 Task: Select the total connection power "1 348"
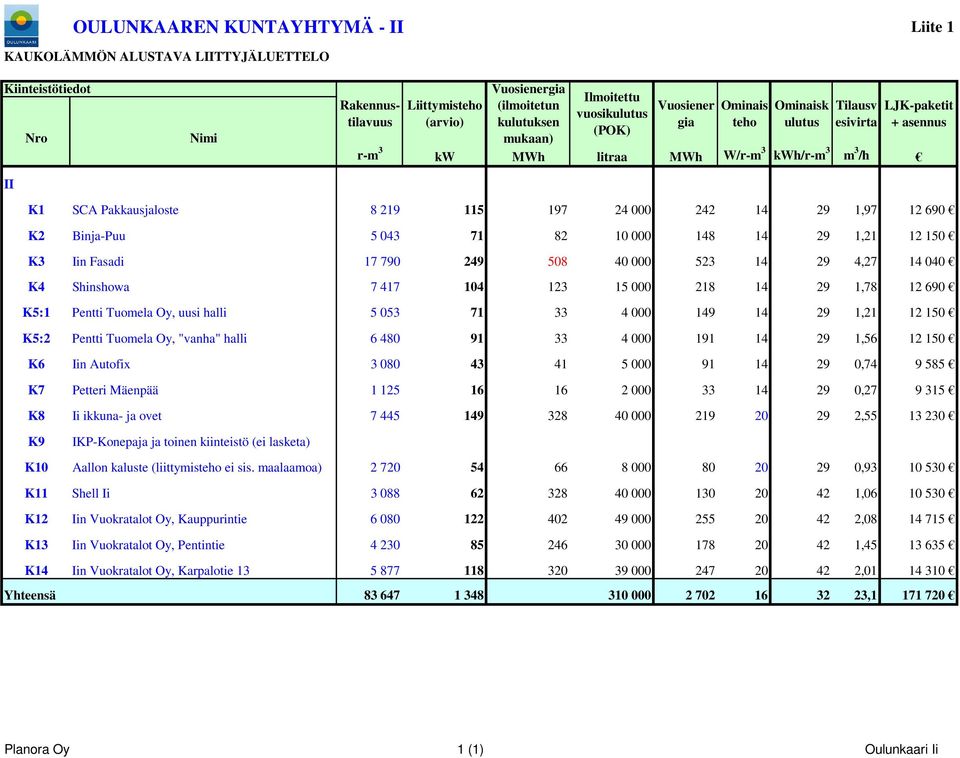pos(469,595)
